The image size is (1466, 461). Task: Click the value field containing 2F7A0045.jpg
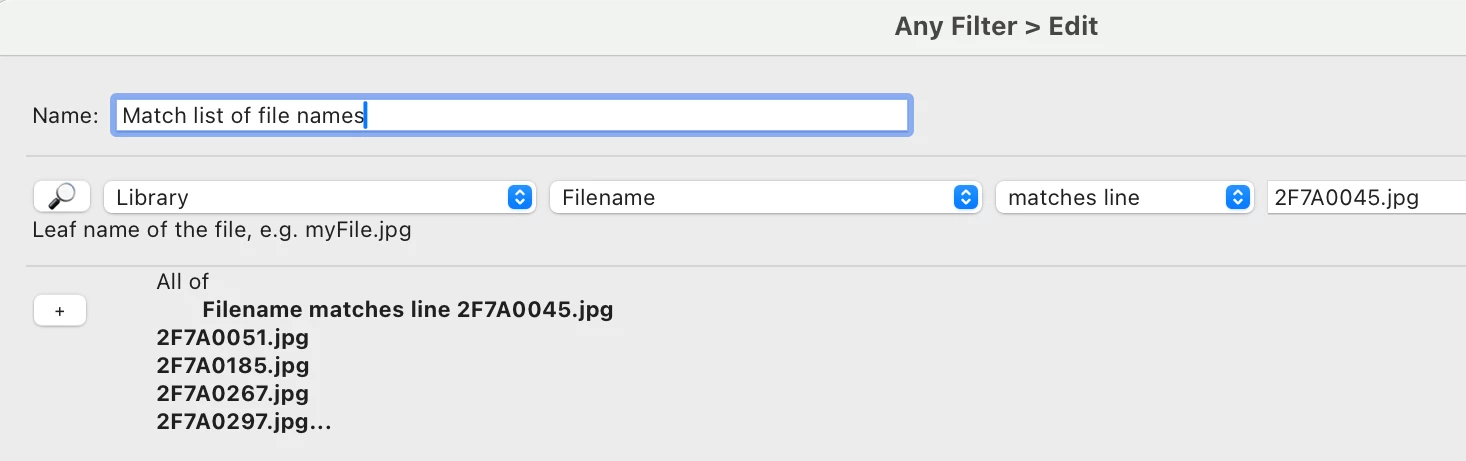point(1360,197)
